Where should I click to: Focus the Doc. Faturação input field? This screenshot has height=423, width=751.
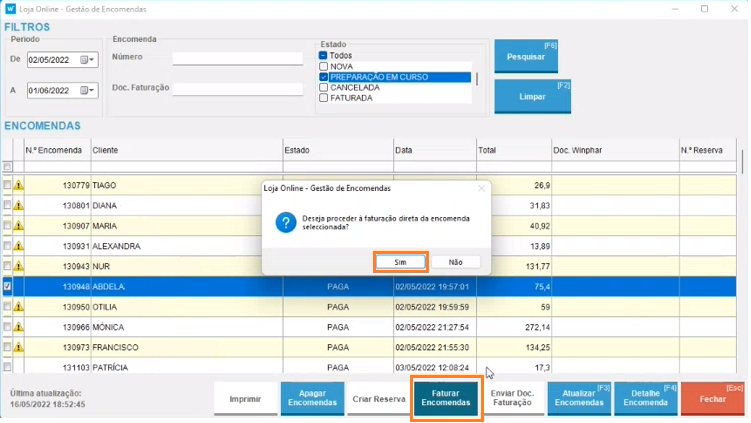[x=238, y=89]
